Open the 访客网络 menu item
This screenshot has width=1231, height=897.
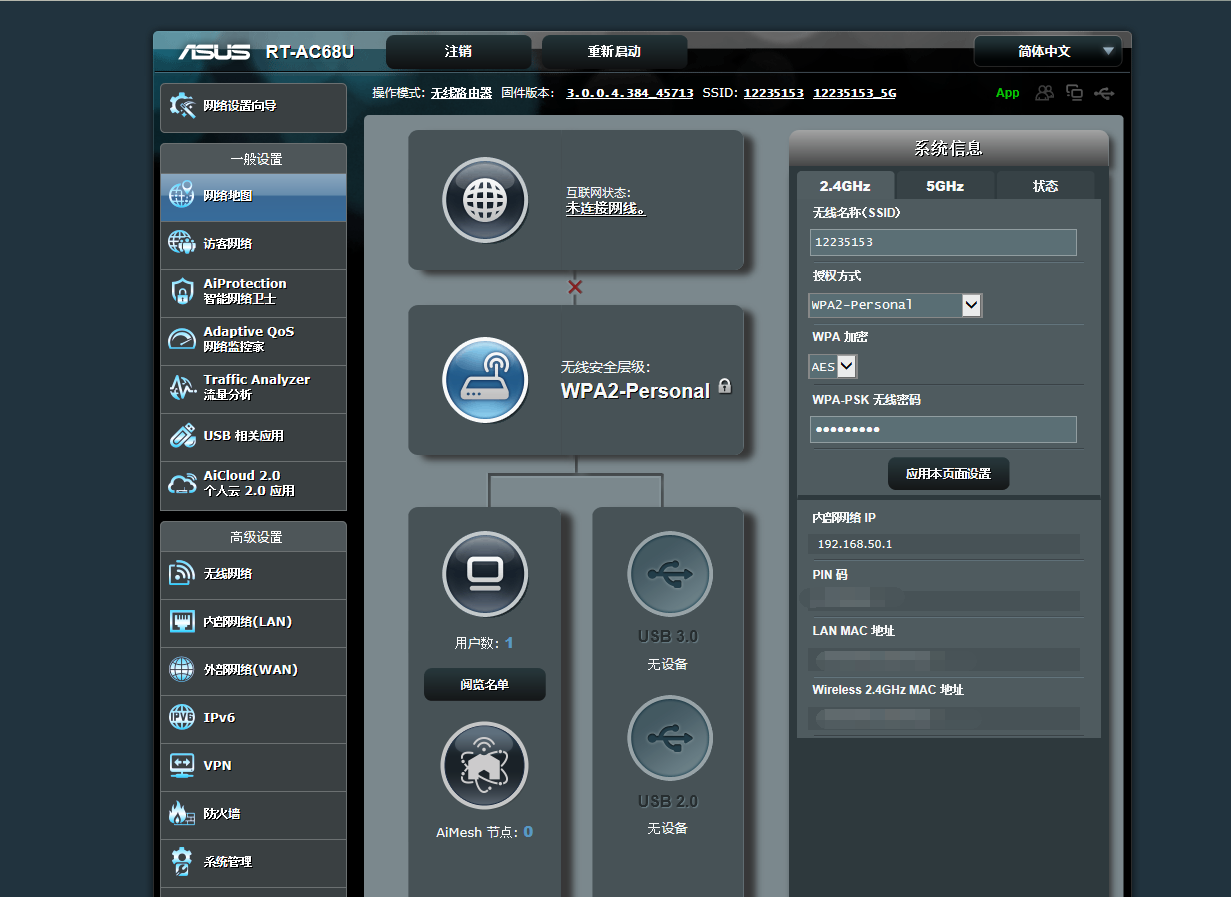point(253,243)
